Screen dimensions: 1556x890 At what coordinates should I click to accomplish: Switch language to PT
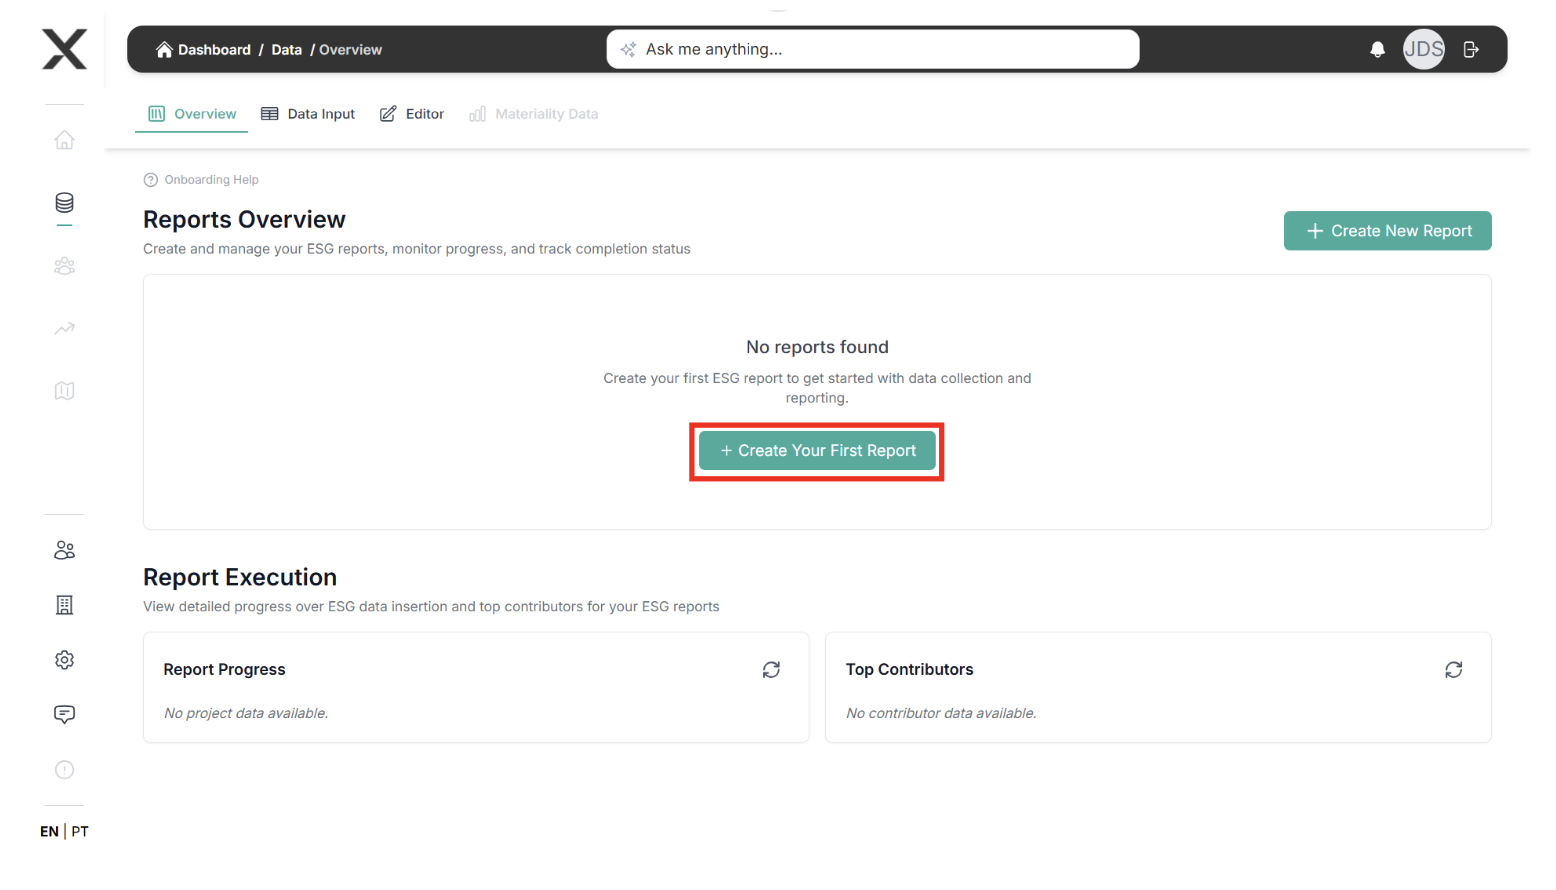[x=80, y=831]
